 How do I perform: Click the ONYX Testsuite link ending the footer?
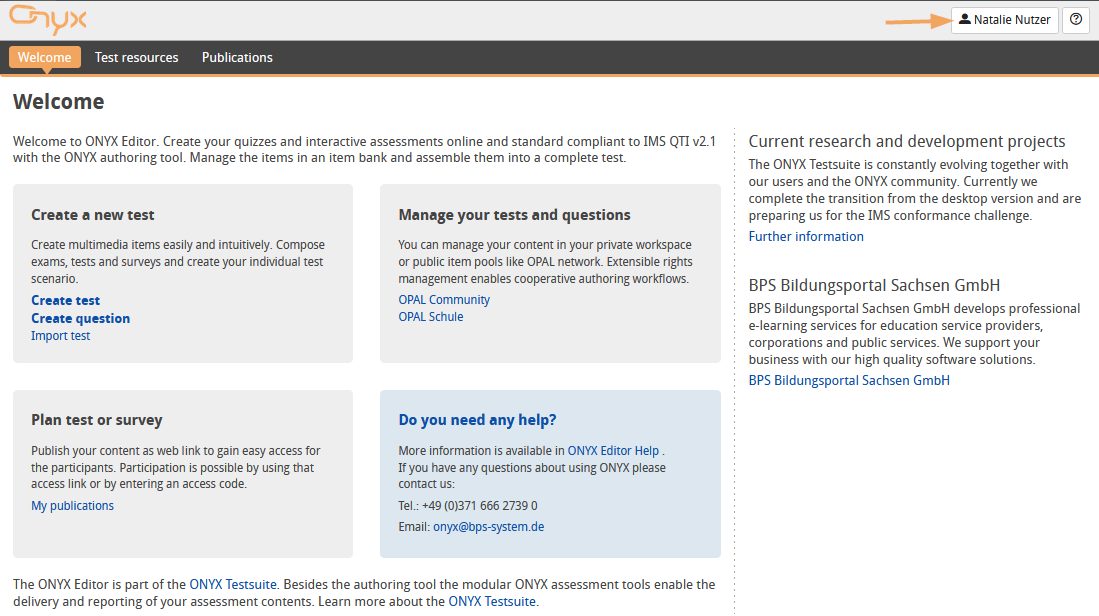(492, 602)
